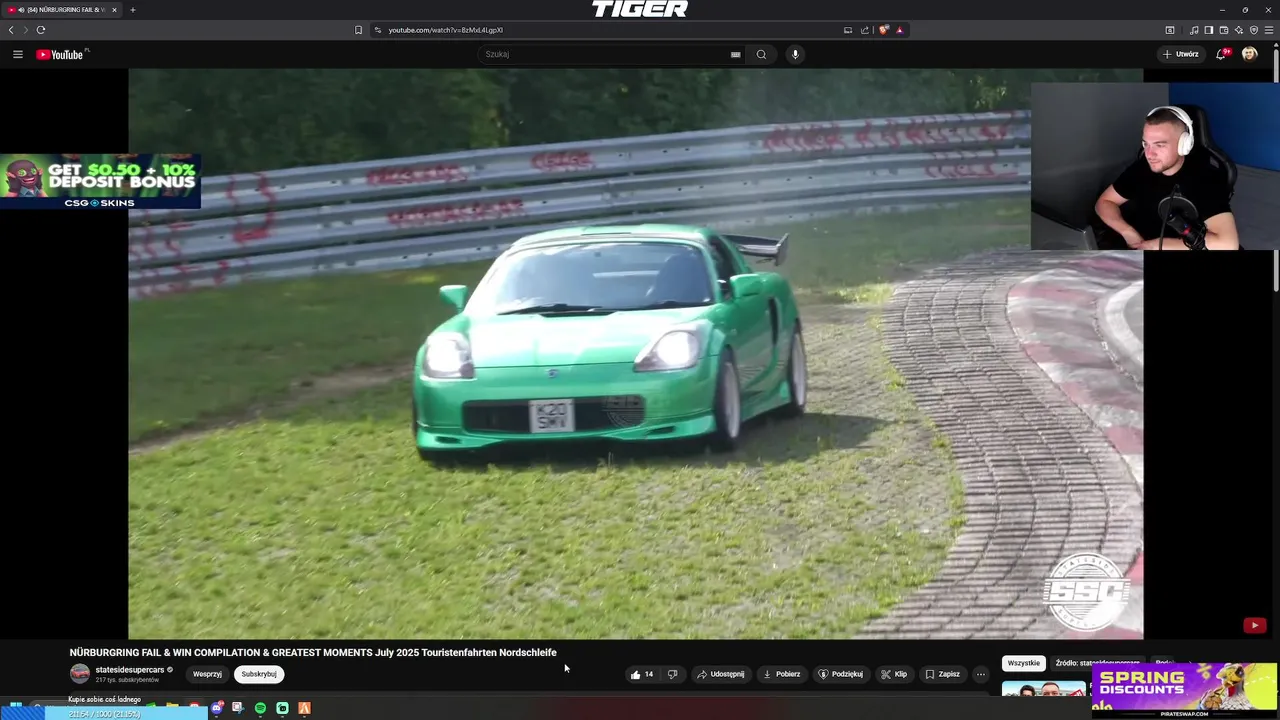Open the VPN shield icon in toolbar

(x=1254, y=30)
